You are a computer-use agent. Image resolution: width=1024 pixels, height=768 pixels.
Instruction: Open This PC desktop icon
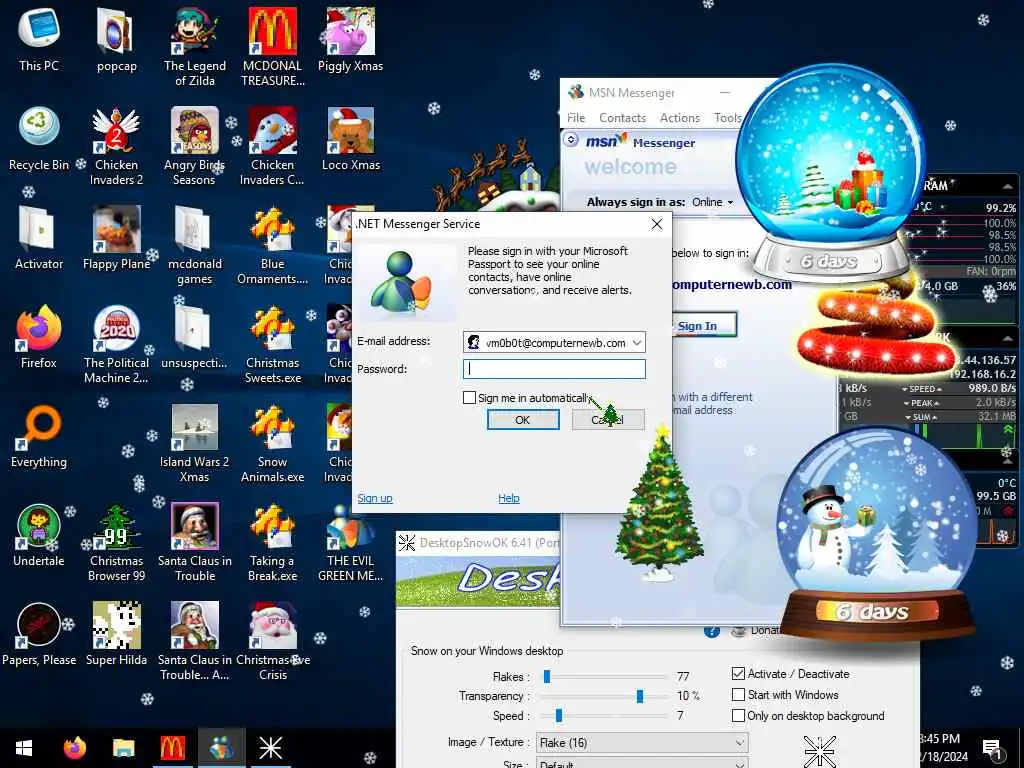pos(39,39)
